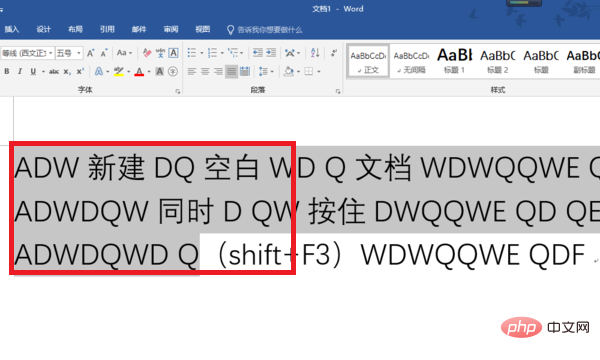Open the Font dialog launcher
Image resolution: width=600 pixels, height=360 pixels.
(x=178, y=91)
